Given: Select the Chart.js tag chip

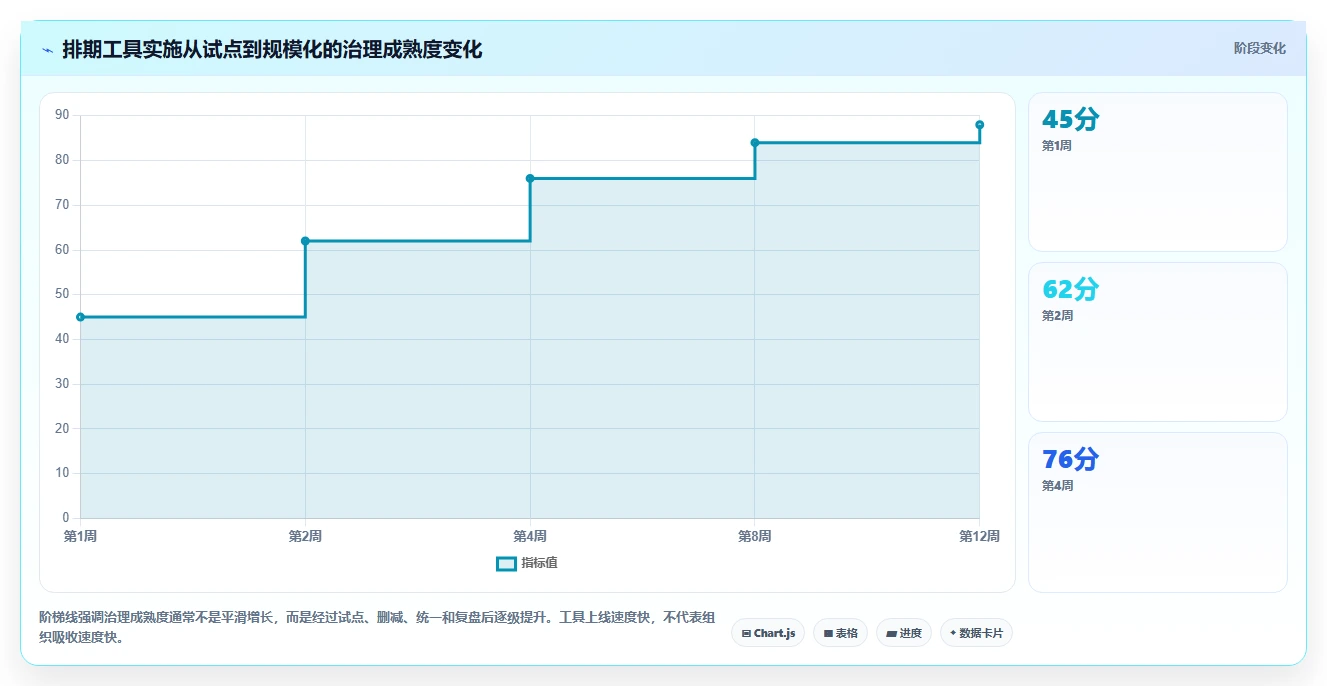Looking at the screenshot, I should (768, 633).
